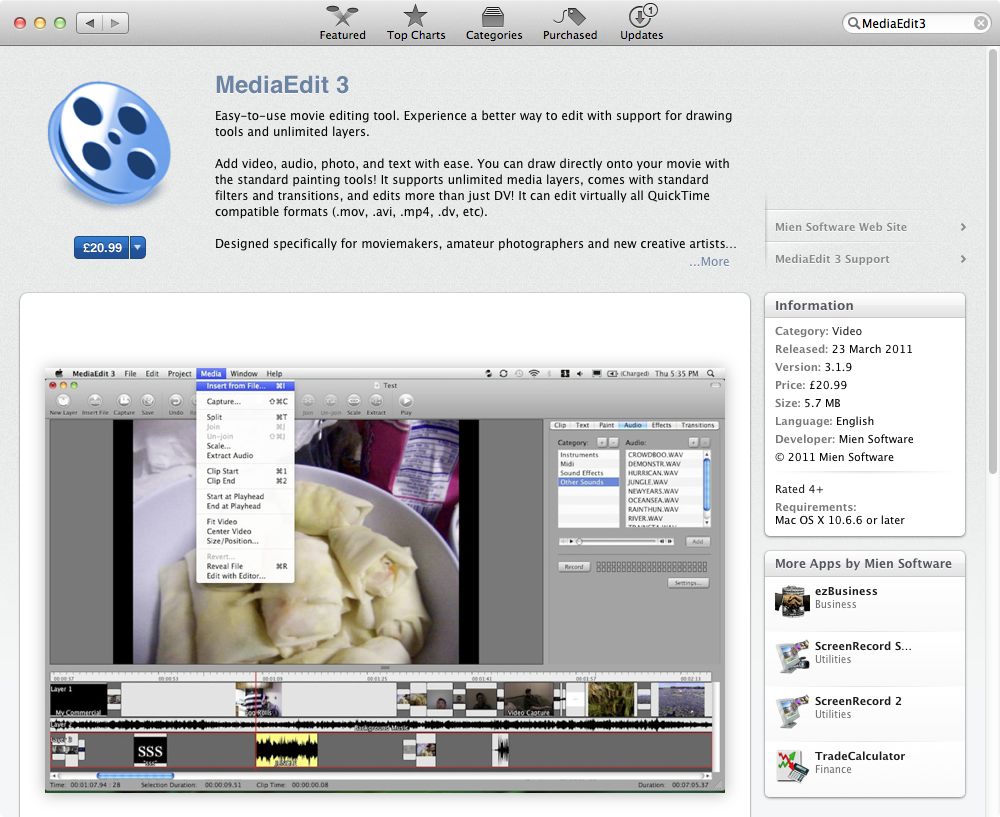
Task: Click JUNGLE.WAV in the screenshot audio list
Action: click(648, 482)
